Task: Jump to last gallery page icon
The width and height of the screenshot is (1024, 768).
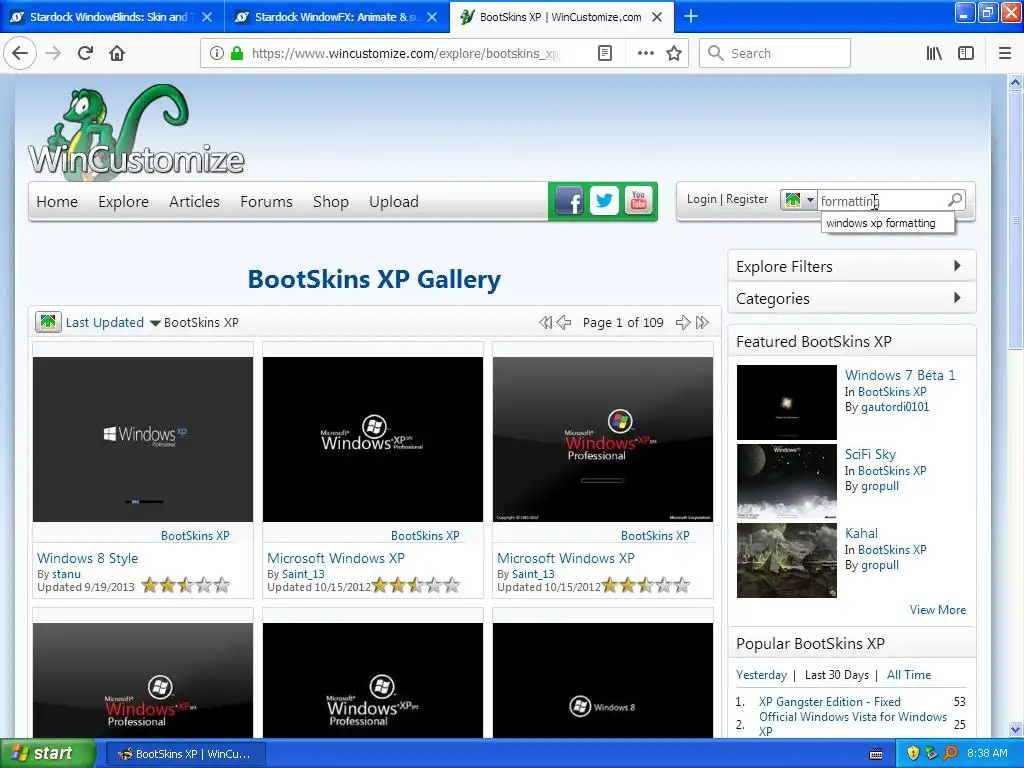Action: [702, 322]
